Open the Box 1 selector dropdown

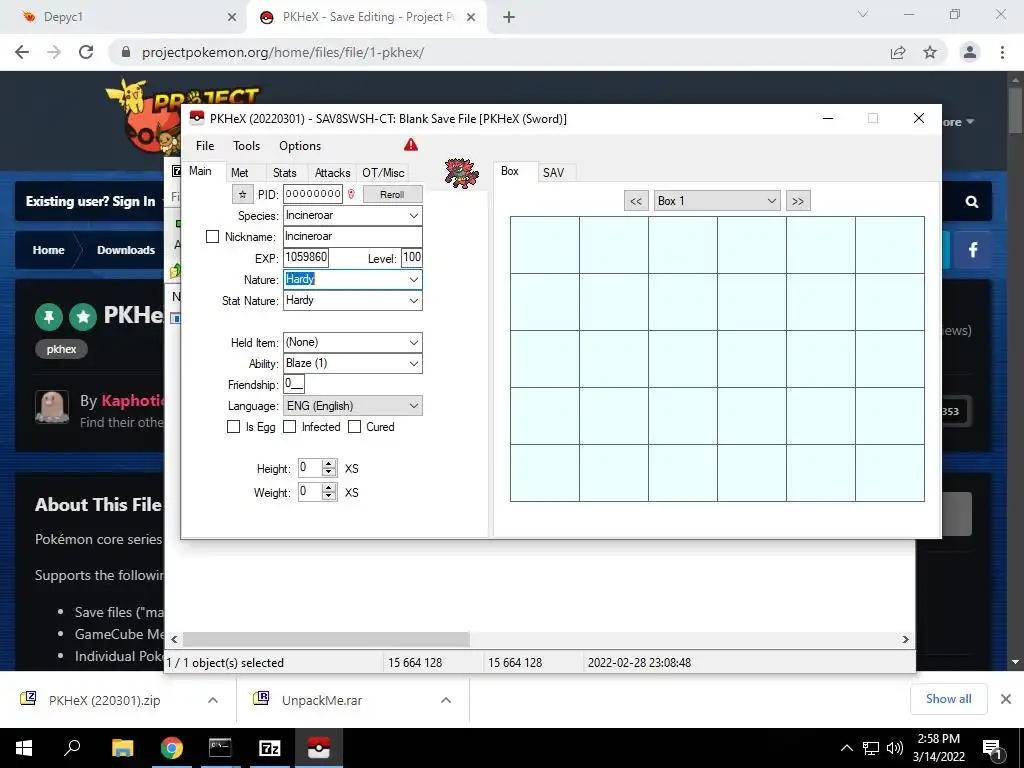(717, 200)
